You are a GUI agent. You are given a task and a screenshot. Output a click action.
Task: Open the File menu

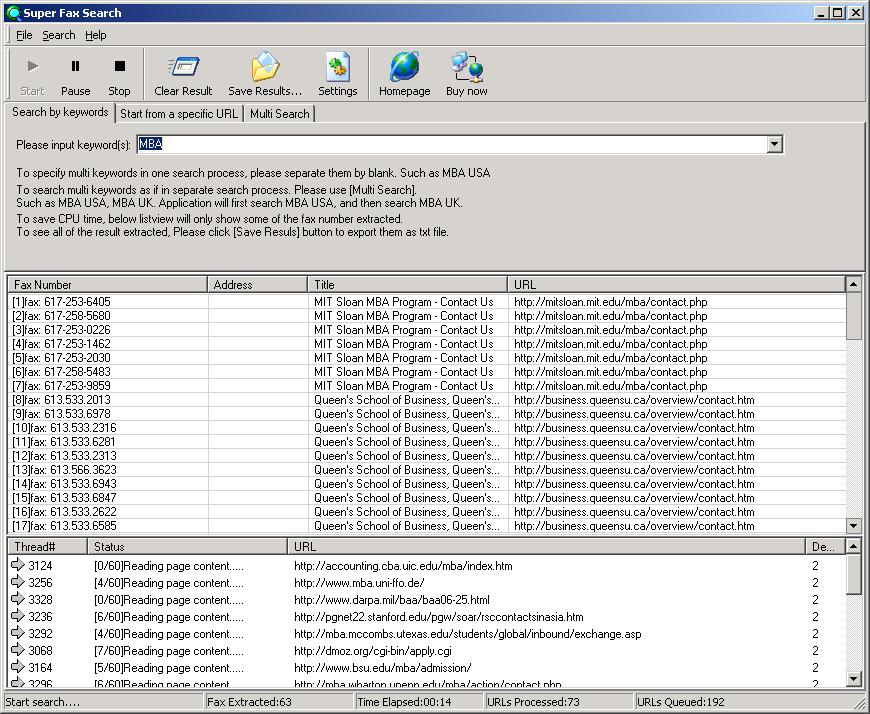(24, 35)
